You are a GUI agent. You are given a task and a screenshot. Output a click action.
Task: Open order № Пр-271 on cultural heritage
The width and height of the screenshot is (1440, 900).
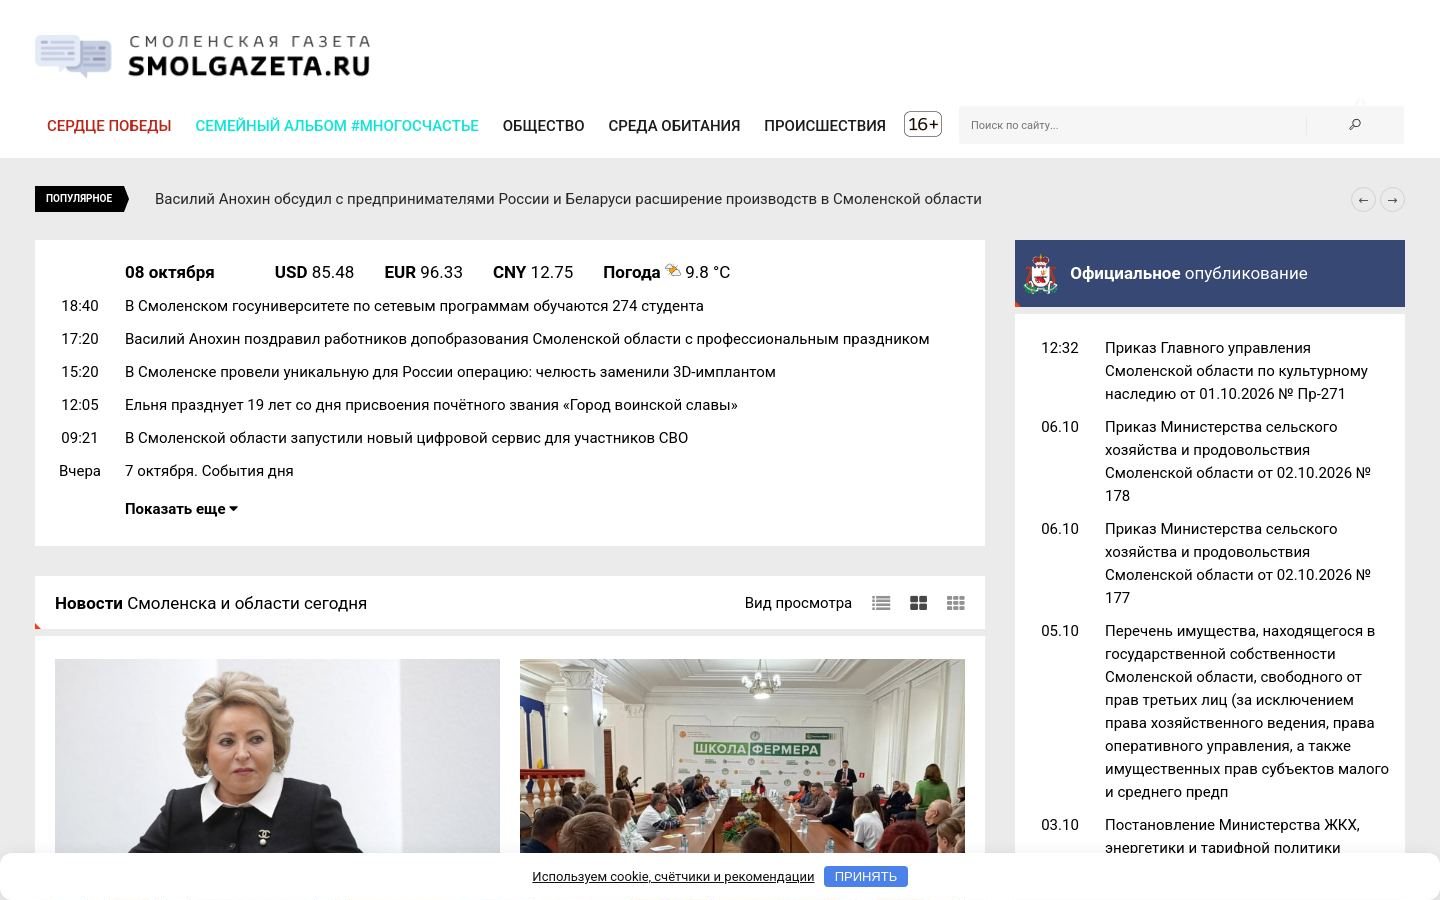[1236, 371]
